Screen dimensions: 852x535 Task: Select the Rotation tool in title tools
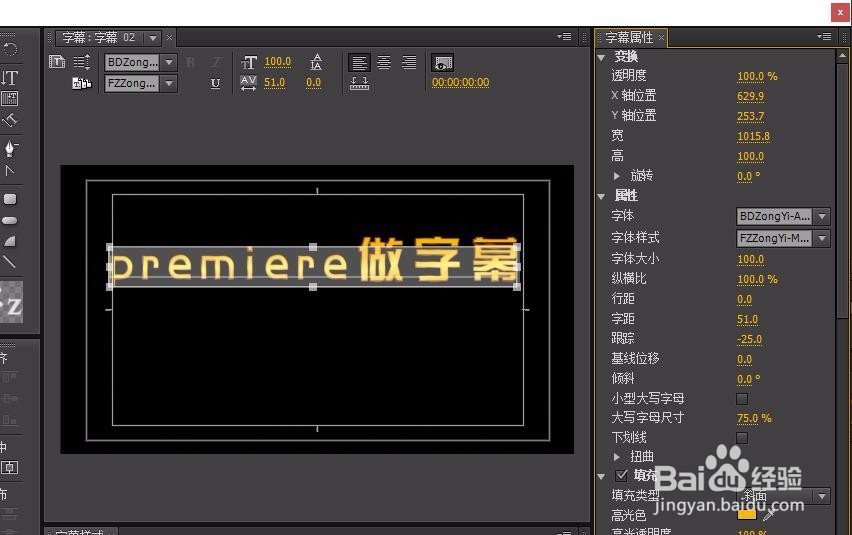[10, 49]
